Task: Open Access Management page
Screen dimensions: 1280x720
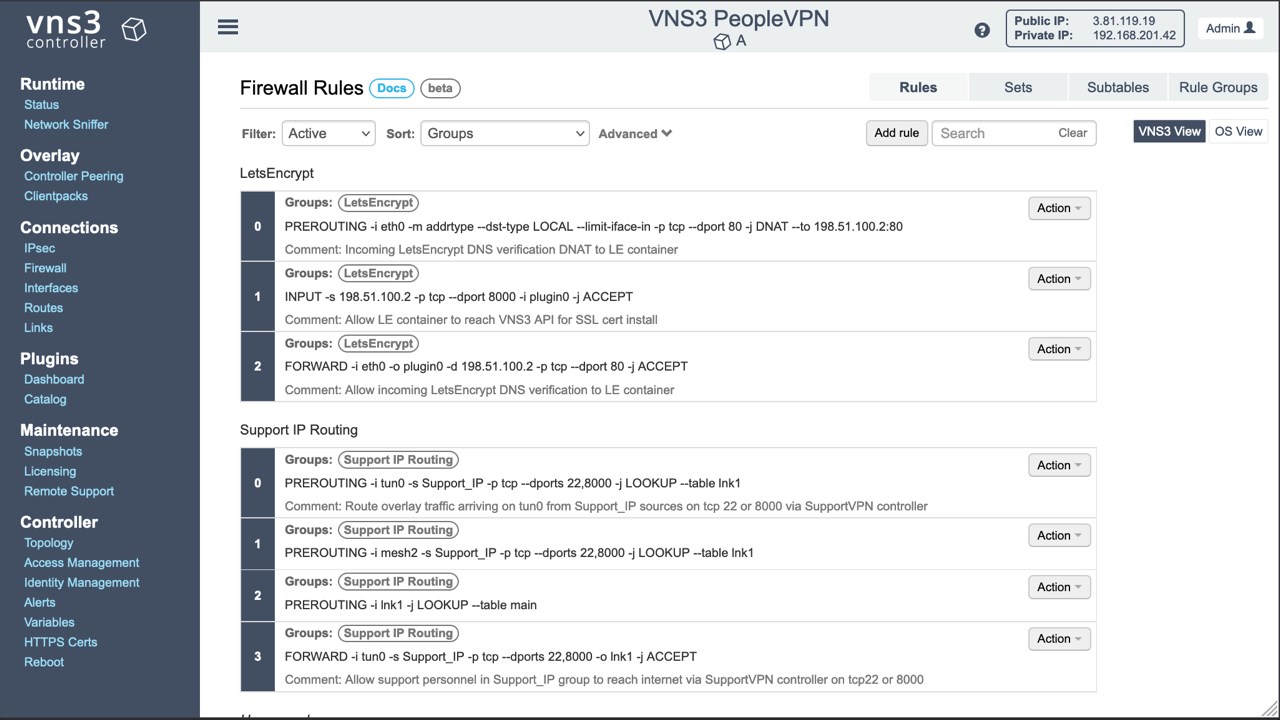Action: tap(82, 563)
